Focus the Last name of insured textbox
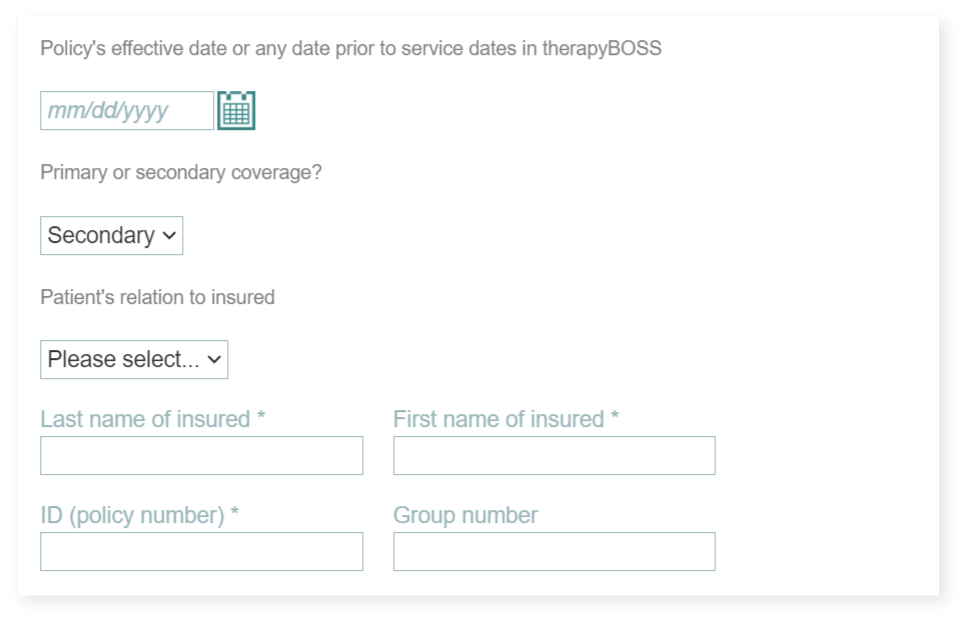Image resolution: width=962 pixels, height=618 pixels. [201, 456]
